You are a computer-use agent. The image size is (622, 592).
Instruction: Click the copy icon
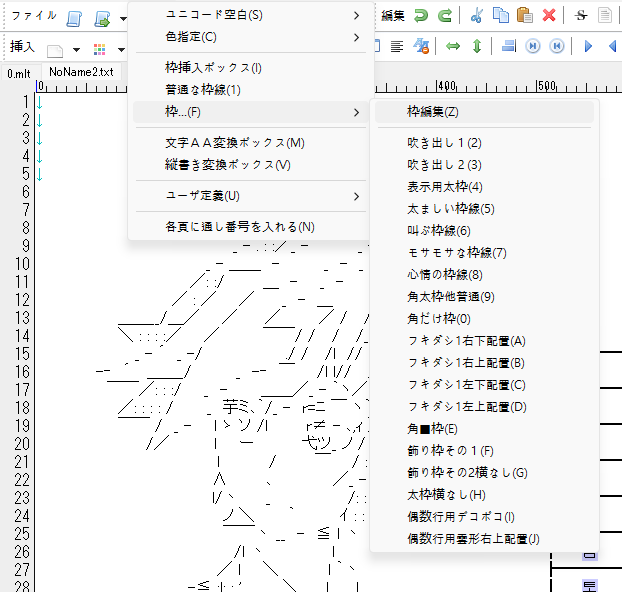501,15
